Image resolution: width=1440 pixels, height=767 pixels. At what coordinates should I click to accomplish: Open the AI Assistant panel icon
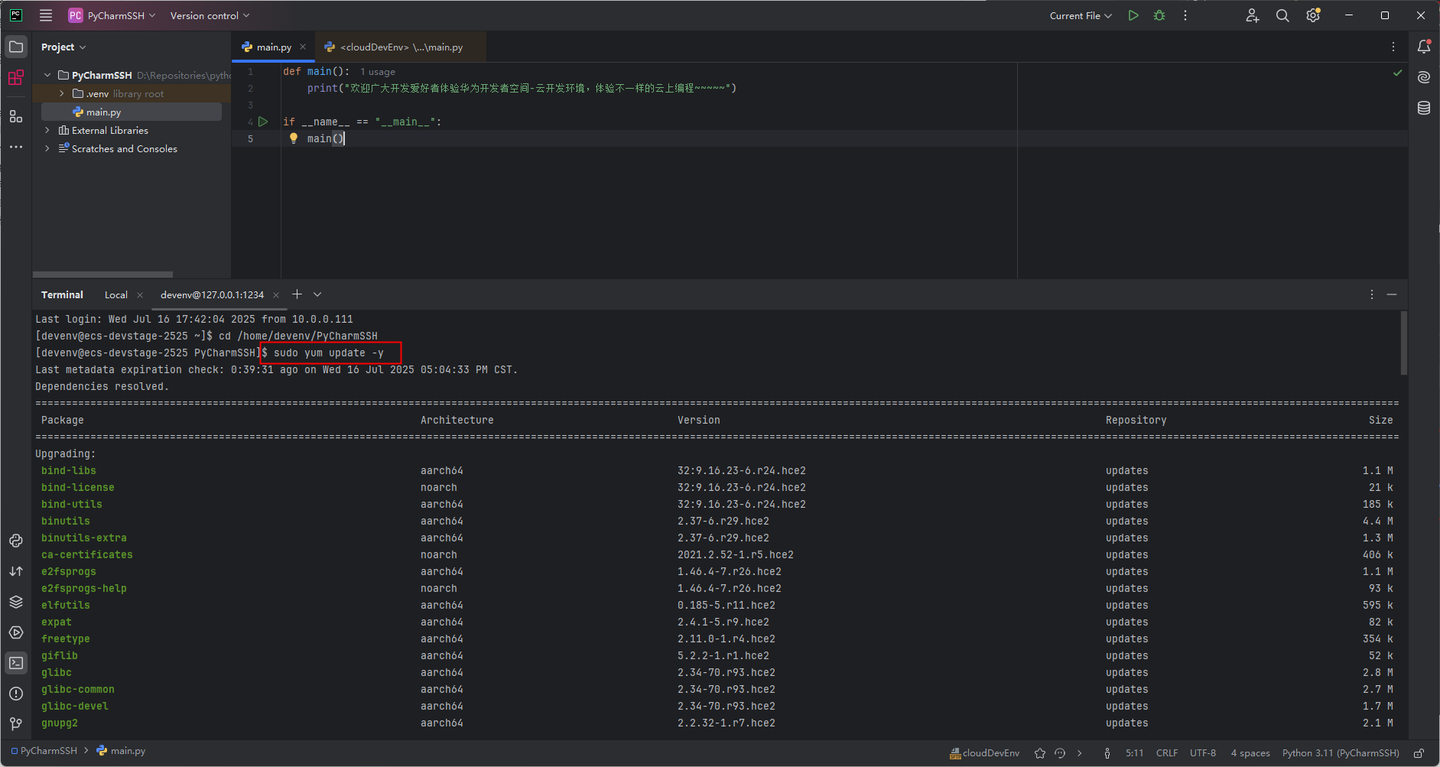pos(1422,75)
